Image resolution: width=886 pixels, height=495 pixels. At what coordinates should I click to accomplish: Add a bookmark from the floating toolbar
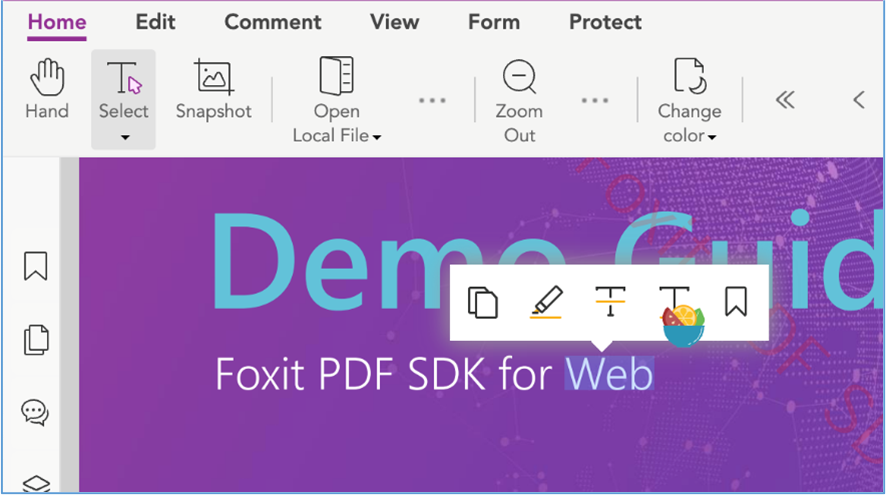(x=736, y=301)
